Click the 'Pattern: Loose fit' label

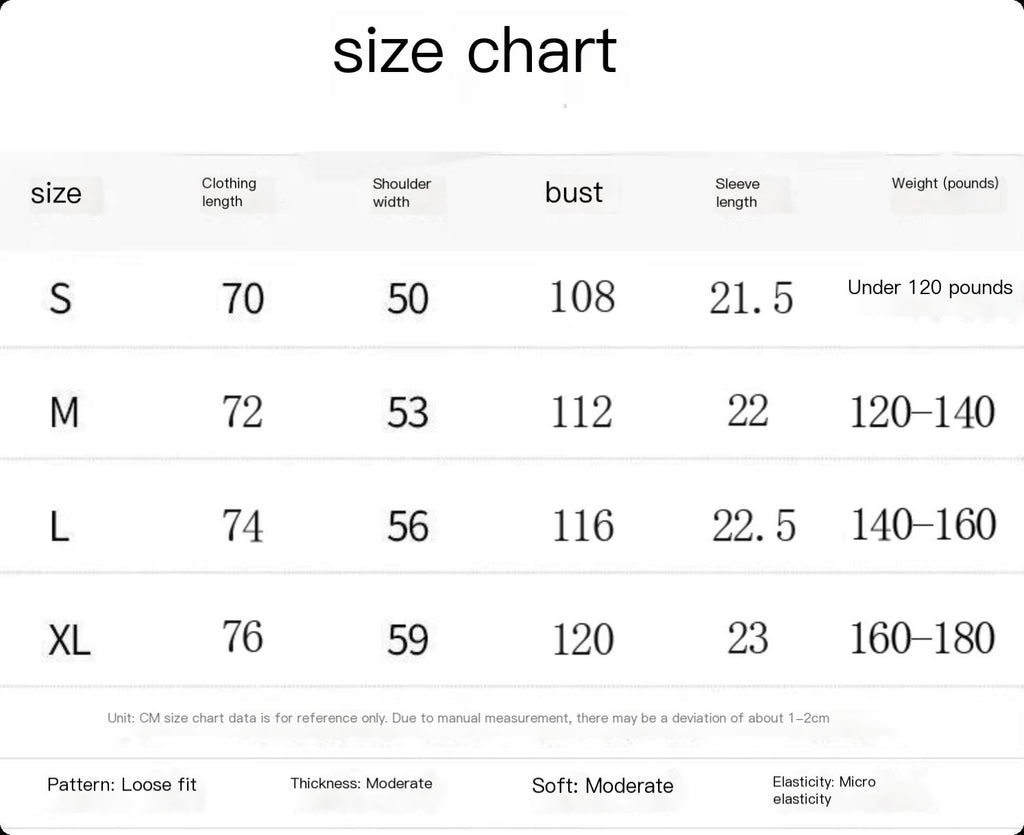[121, 785]
